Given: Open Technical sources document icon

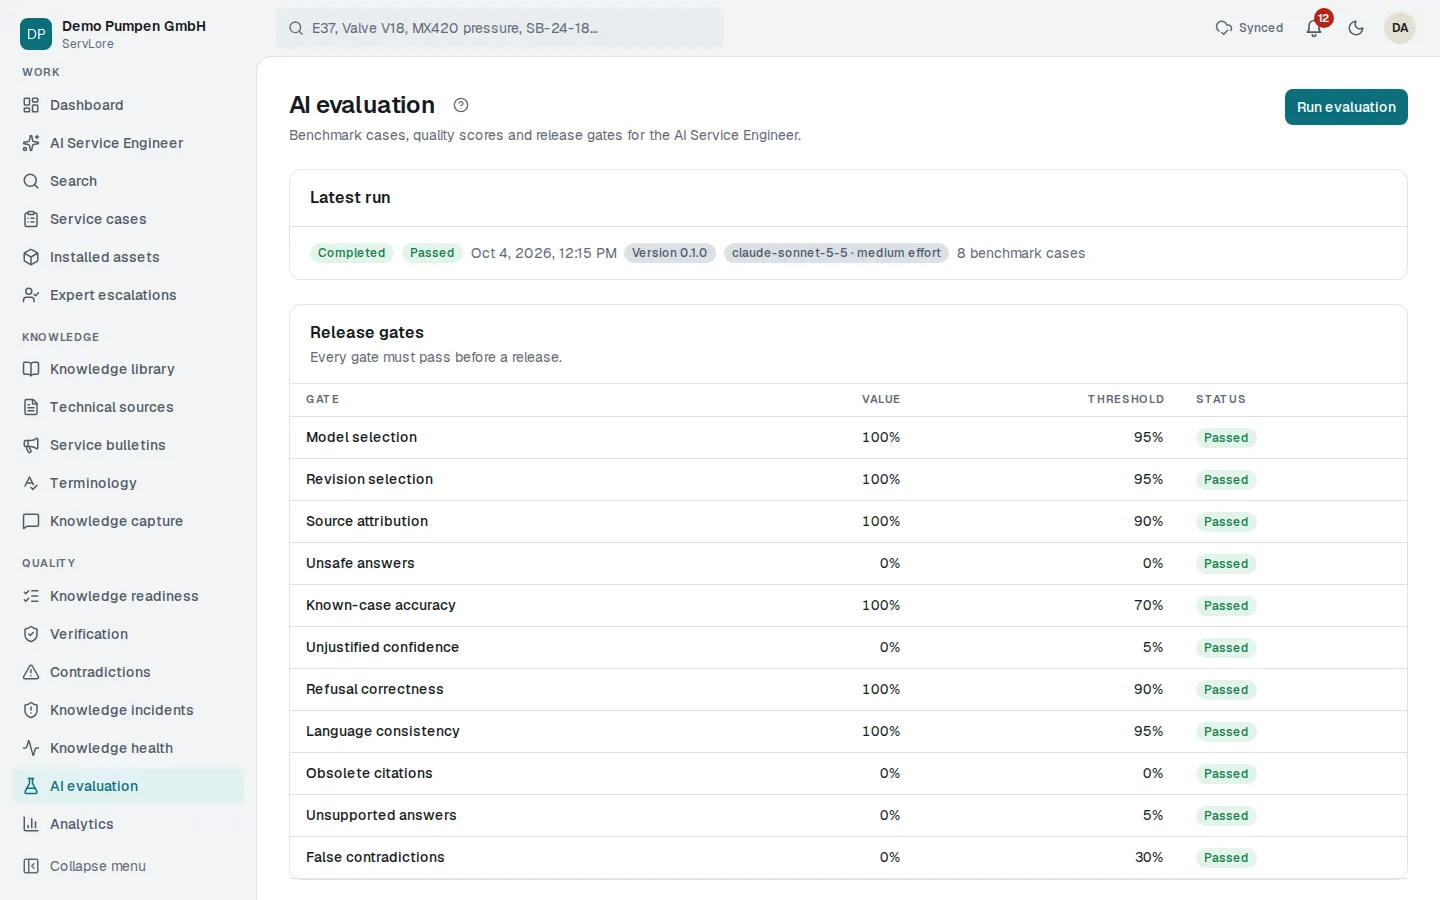Looking at the screenshot, I should click(31, 407).
